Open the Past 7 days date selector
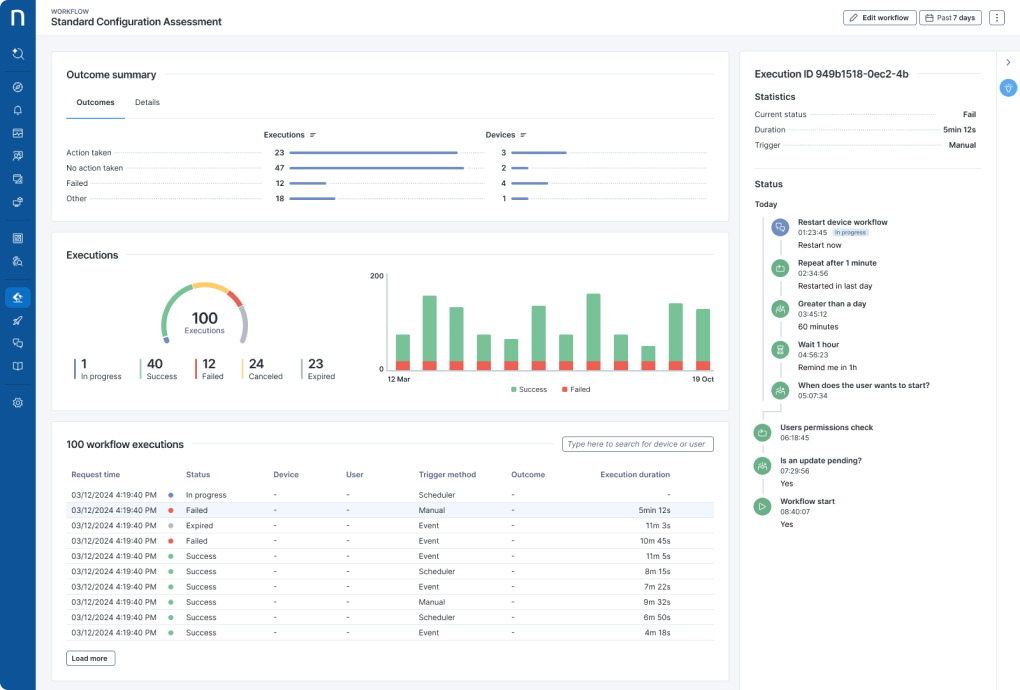Image resolution: width=1020 pixels, height=690 pixels. pos(950,18)
